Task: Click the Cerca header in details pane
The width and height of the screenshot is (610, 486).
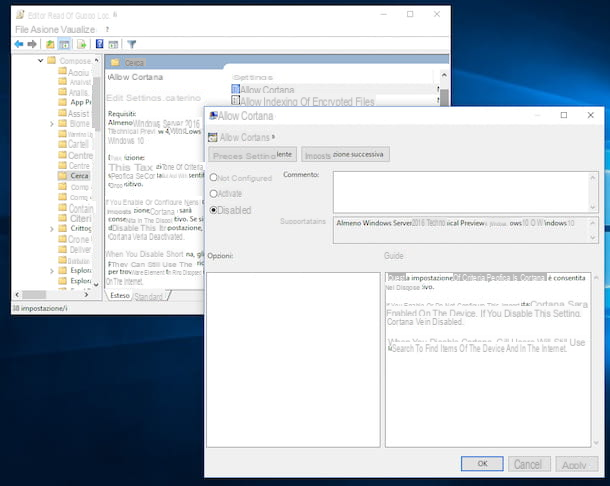Action: click(134, 62)
